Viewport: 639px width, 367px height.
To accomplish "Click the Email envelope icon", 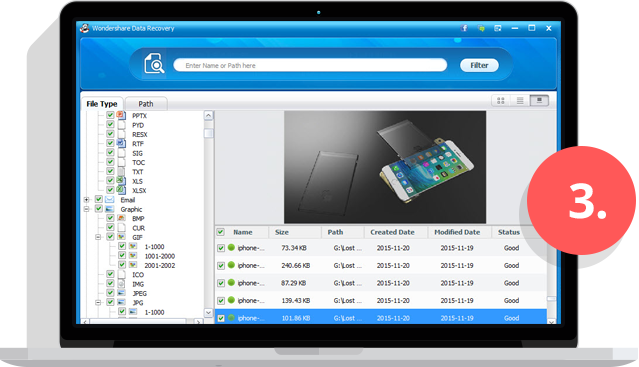I will (x=110, y=200).
